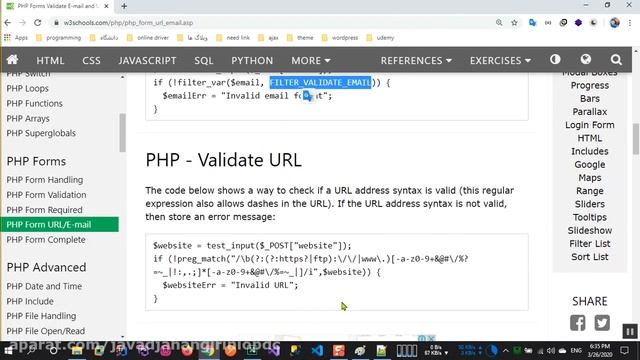This screenshot has height=360, width=640.
Task: Open Parallax how-to link
Action: click(x=589, y=112)
